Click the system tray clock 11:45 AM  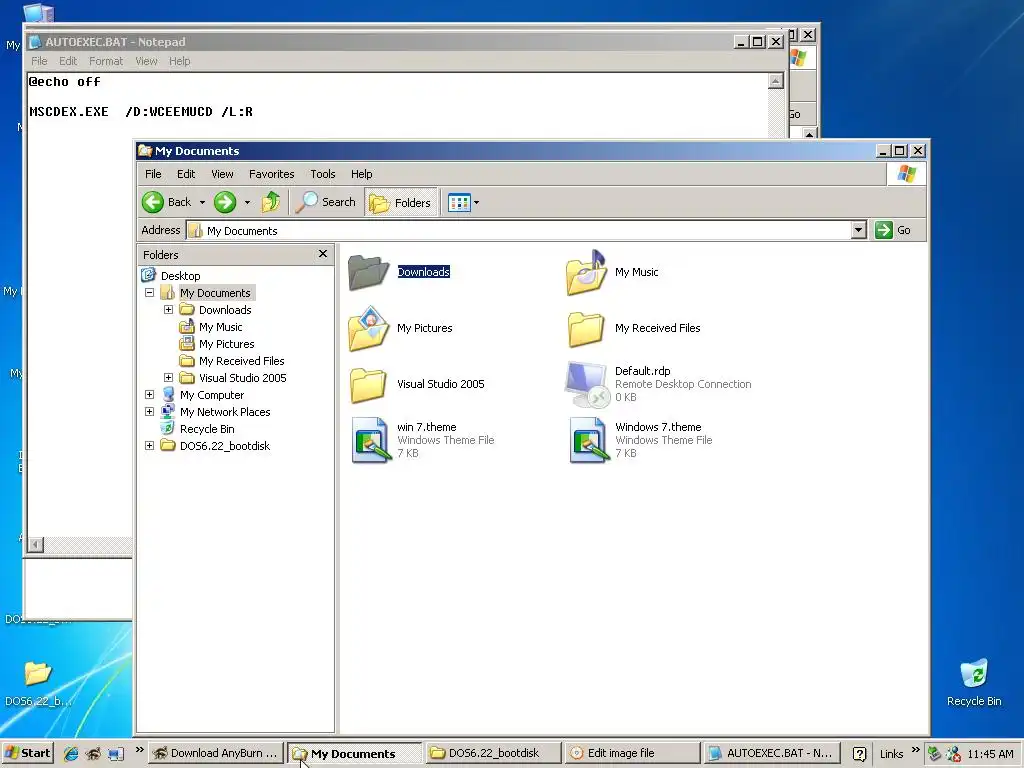(990, 754)
